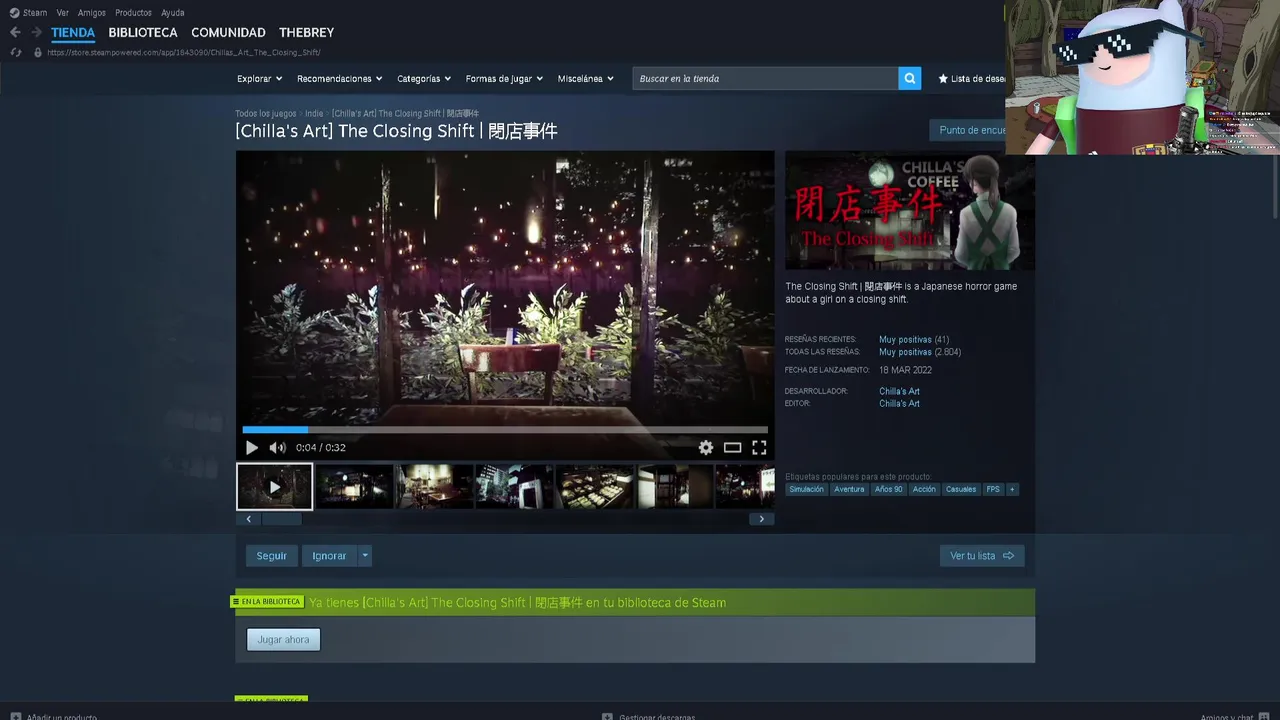Open Amigos y chat at bottom right

click(1233, 716)
